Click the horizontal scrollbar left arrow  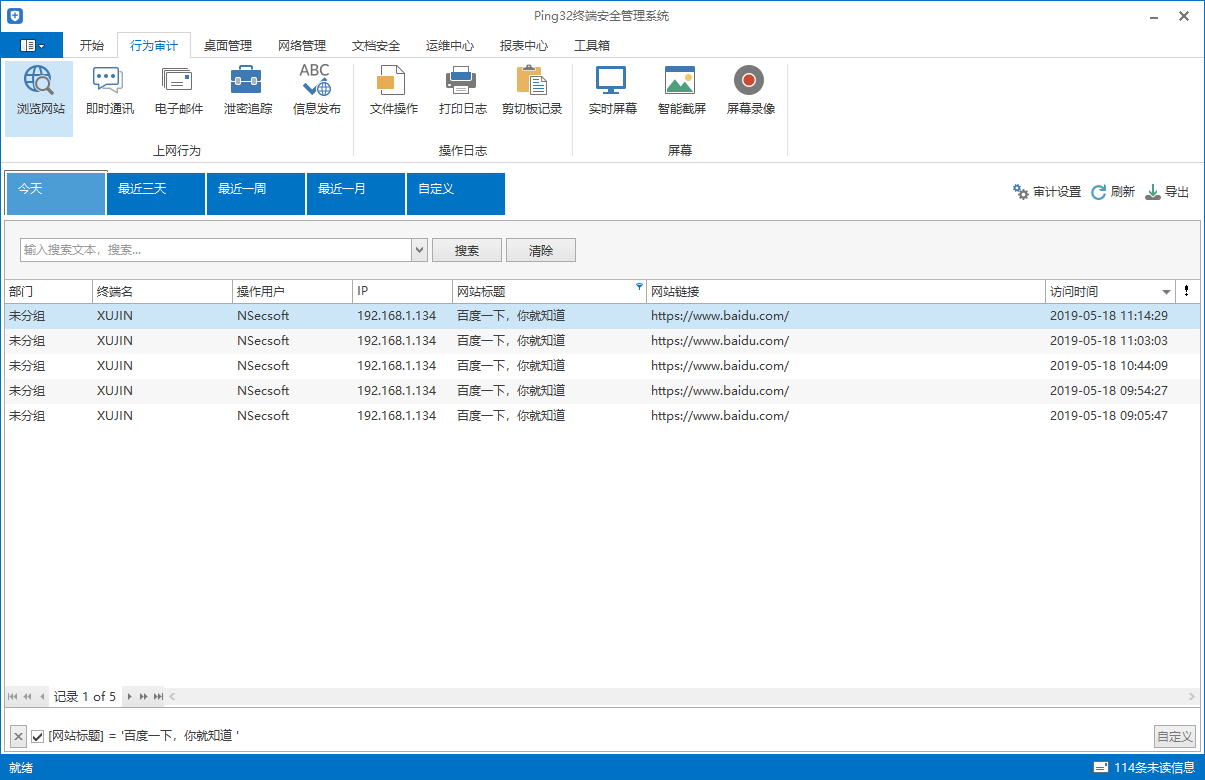pos(172,696)
